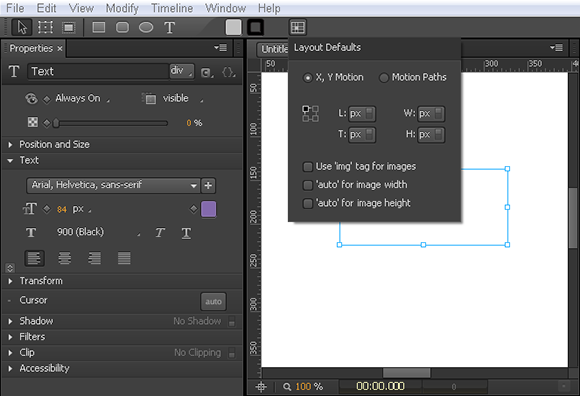Open the Layout Defaults toolbar icon
The height and width of the screenshot is (396, 580).
pyautogui.click(x=297, y=27)
